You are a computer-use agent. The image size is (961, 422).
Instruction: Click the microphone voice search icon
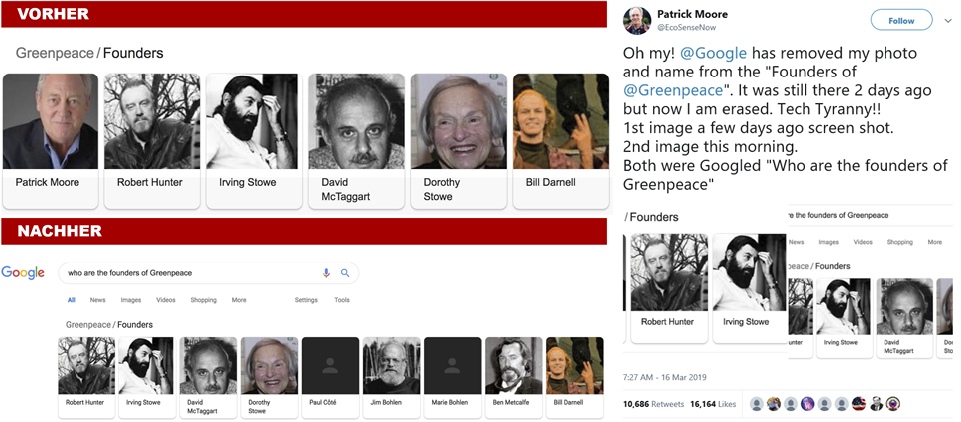(x=326, y=273)
